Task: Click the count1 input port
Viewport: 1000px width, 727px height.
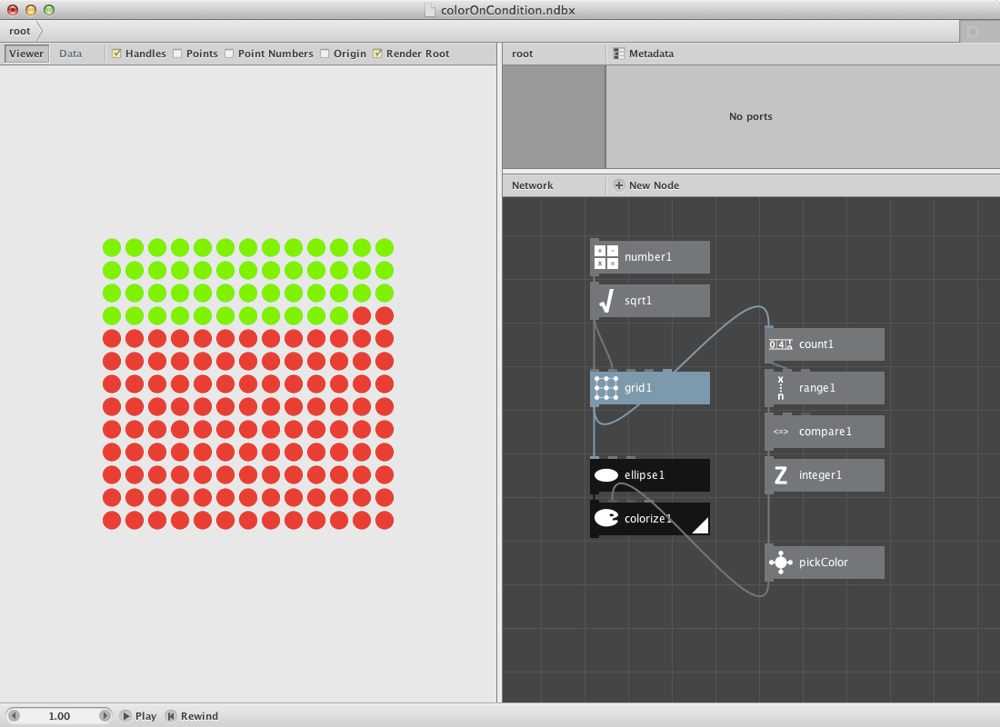Action: click(x=768, y=328)
